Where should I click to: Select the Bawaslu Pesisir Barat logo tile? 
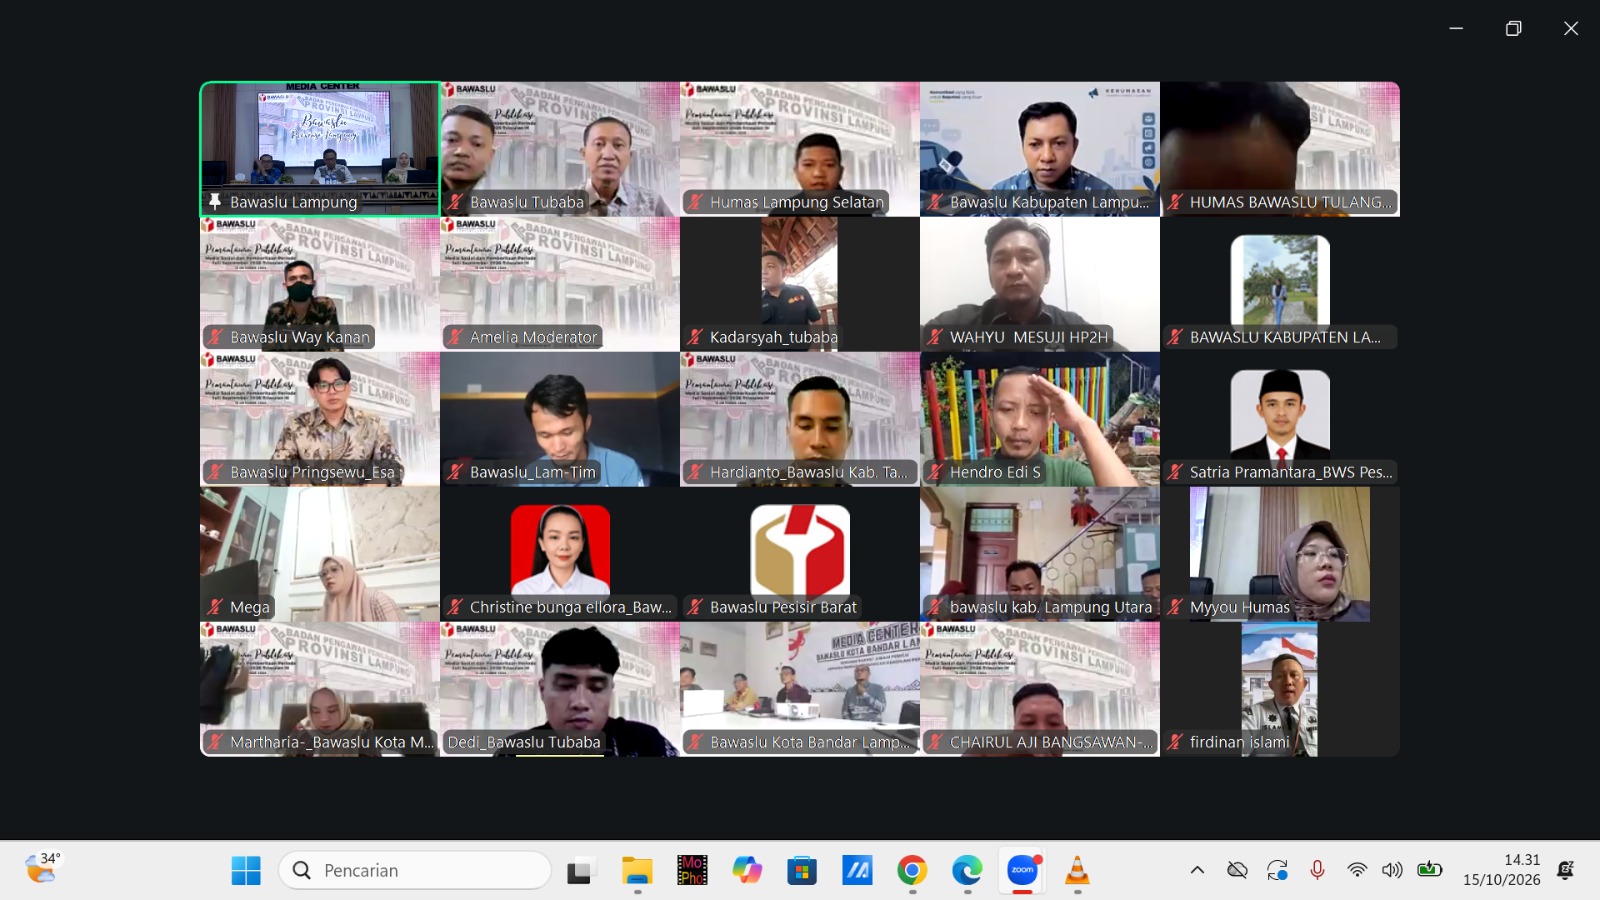point(800,554)
